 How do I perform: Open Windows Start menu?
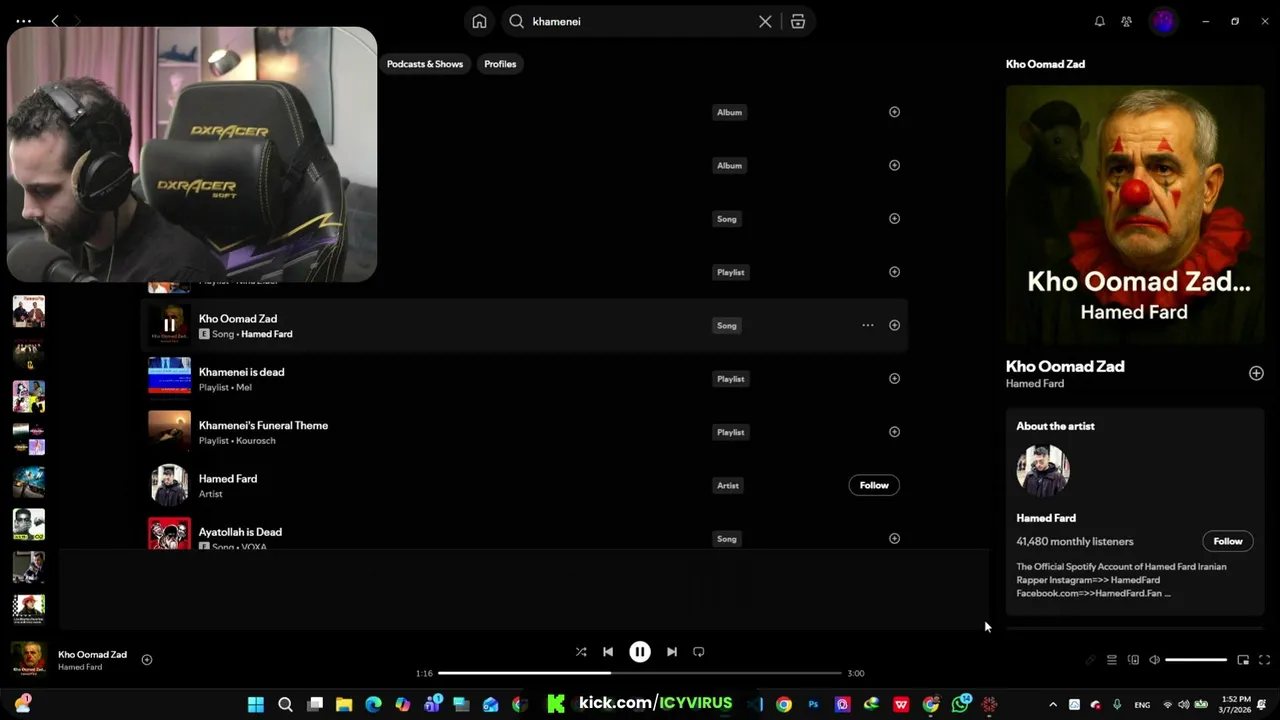256,704
